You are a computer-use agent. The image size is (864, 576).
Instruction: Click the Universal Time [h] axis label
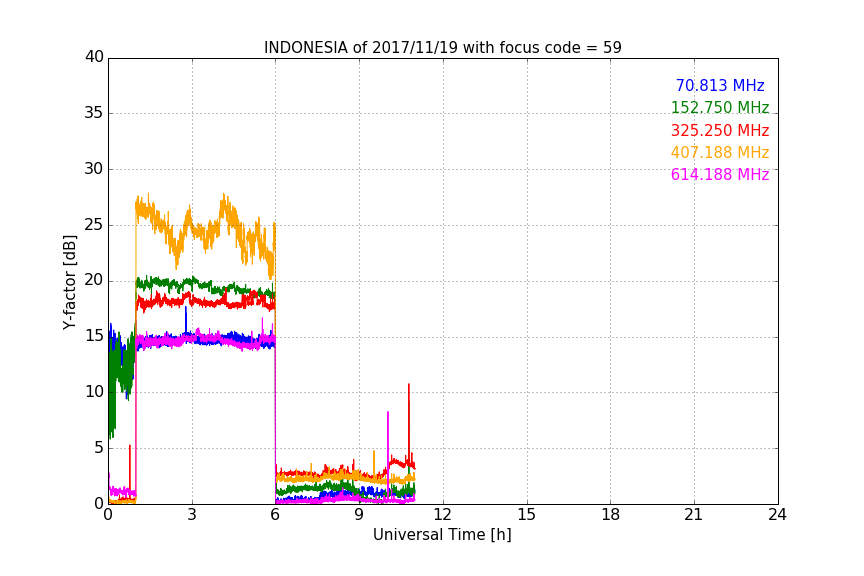[442, 535]
